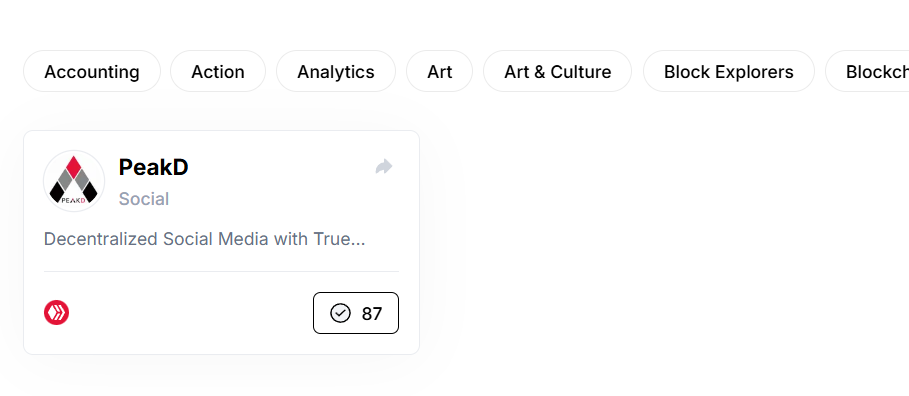The width and height of the screenshot is (909, 396).
Task: Open the PeakD round logo image
Action: click(x=74, y=181)
